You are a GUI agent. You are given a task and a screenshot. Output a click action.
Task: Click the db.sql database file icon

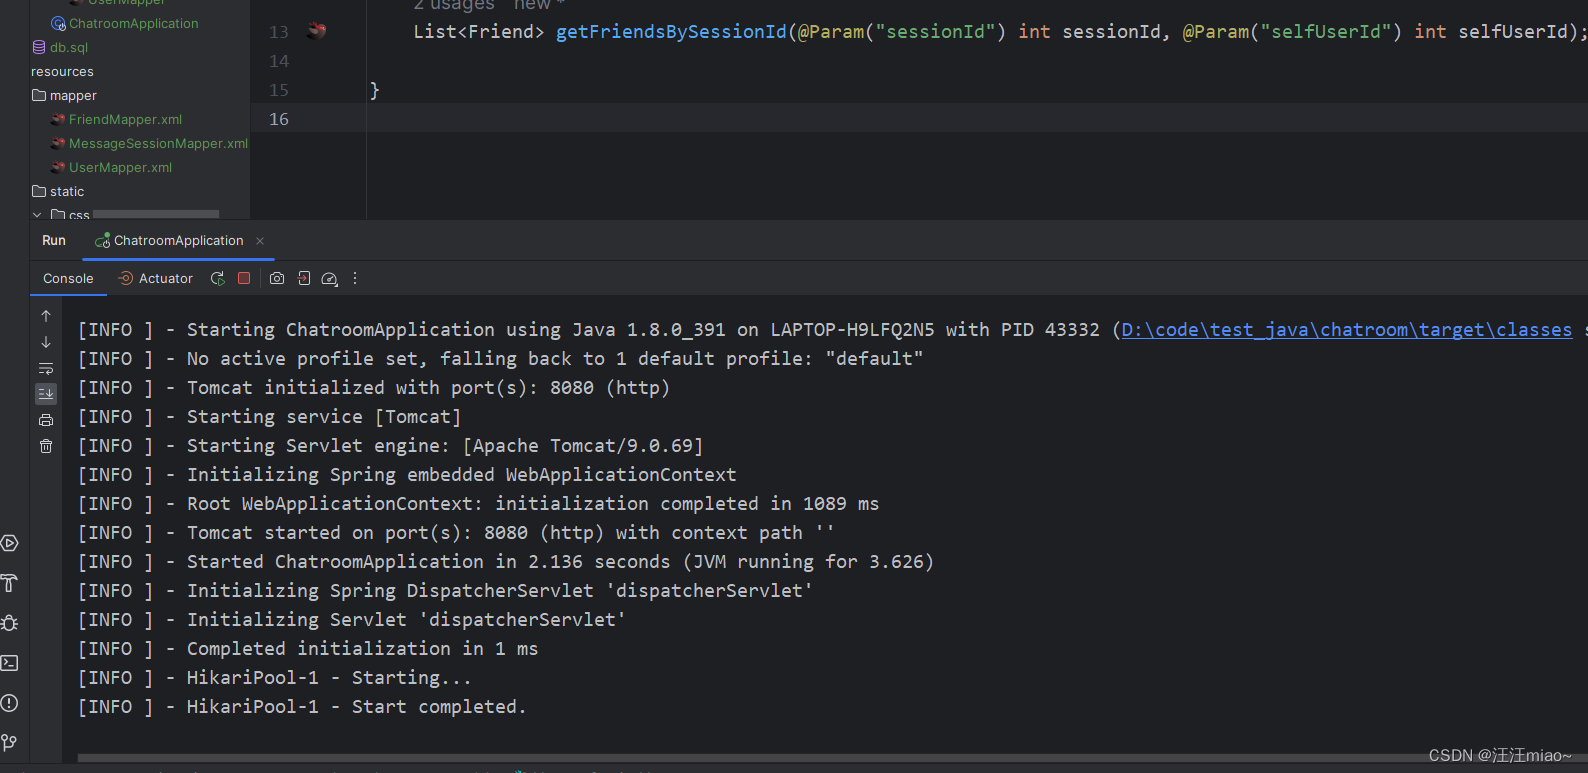point(39,47)
